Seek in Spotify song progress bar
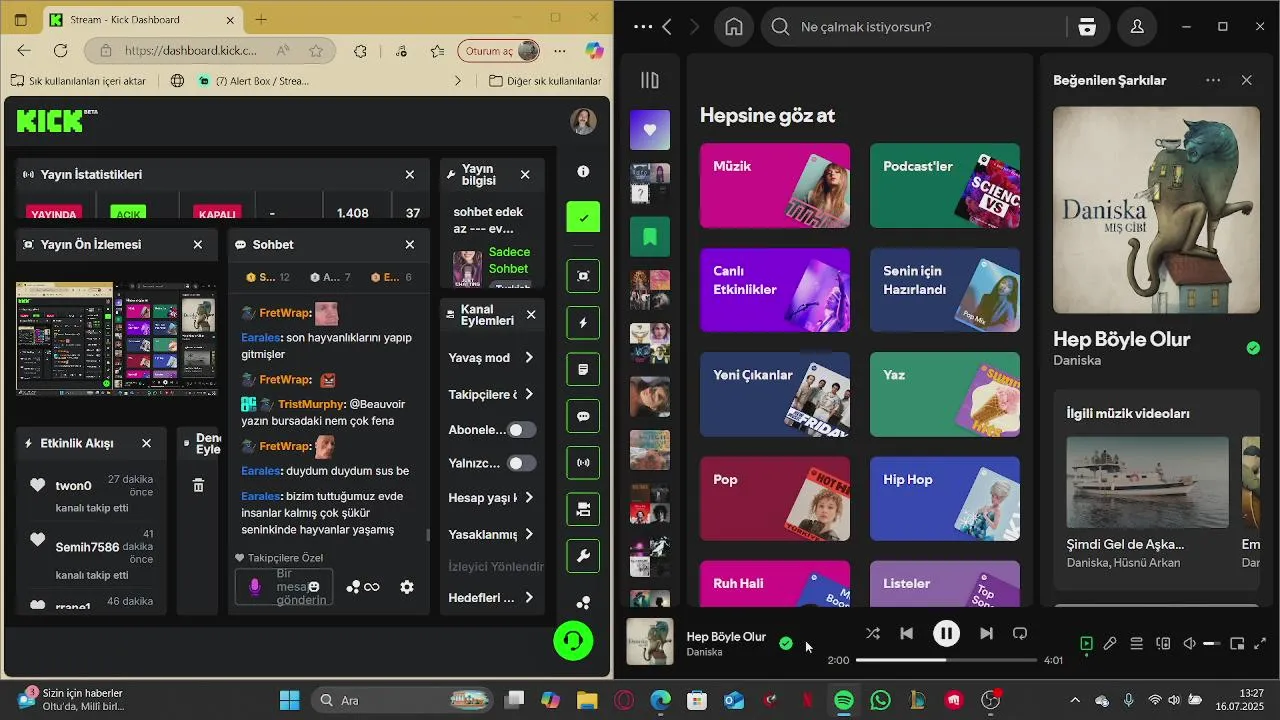Image resolution: width=1280 pixels, height=720 pixels. pos(946,660)
